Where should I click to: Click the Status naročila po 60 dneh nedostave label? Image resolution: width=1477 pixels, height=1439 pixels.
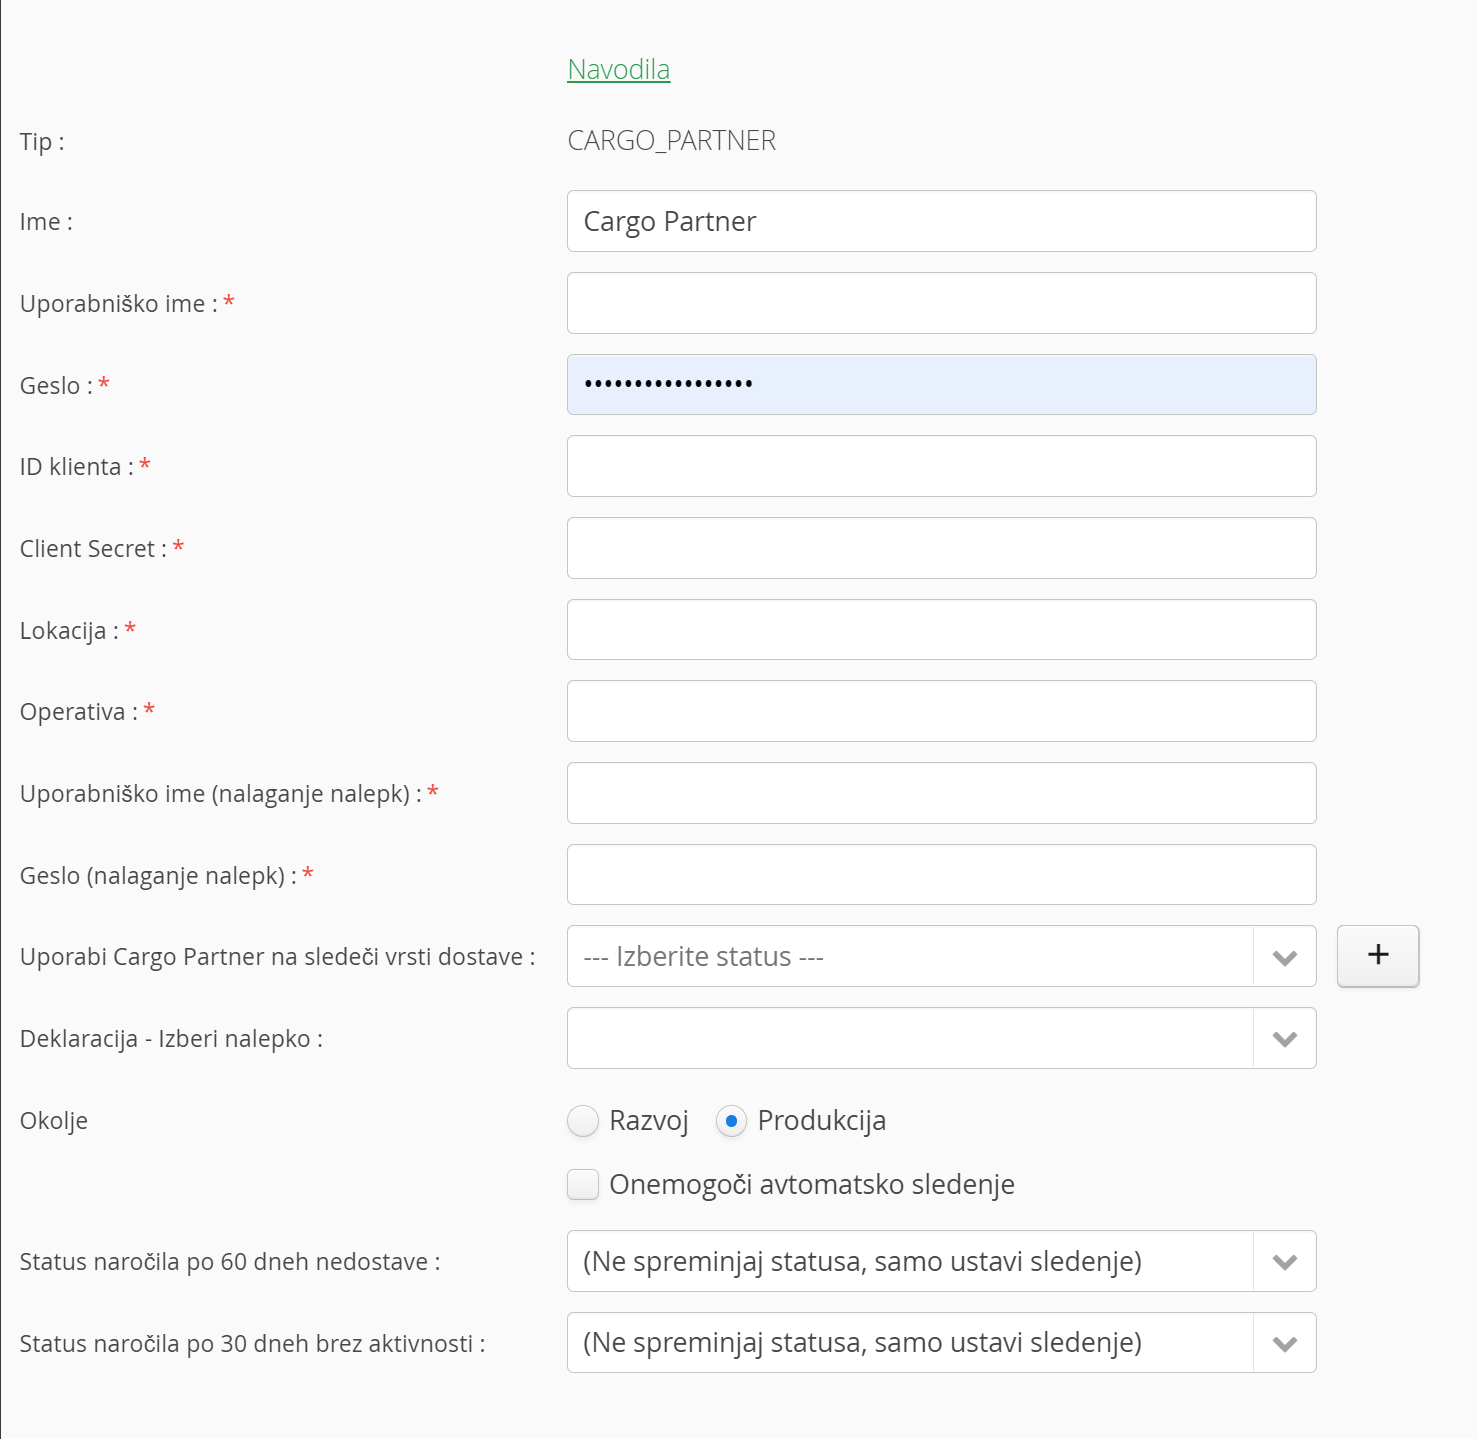pyautogui.click(x=230, y=1262)
